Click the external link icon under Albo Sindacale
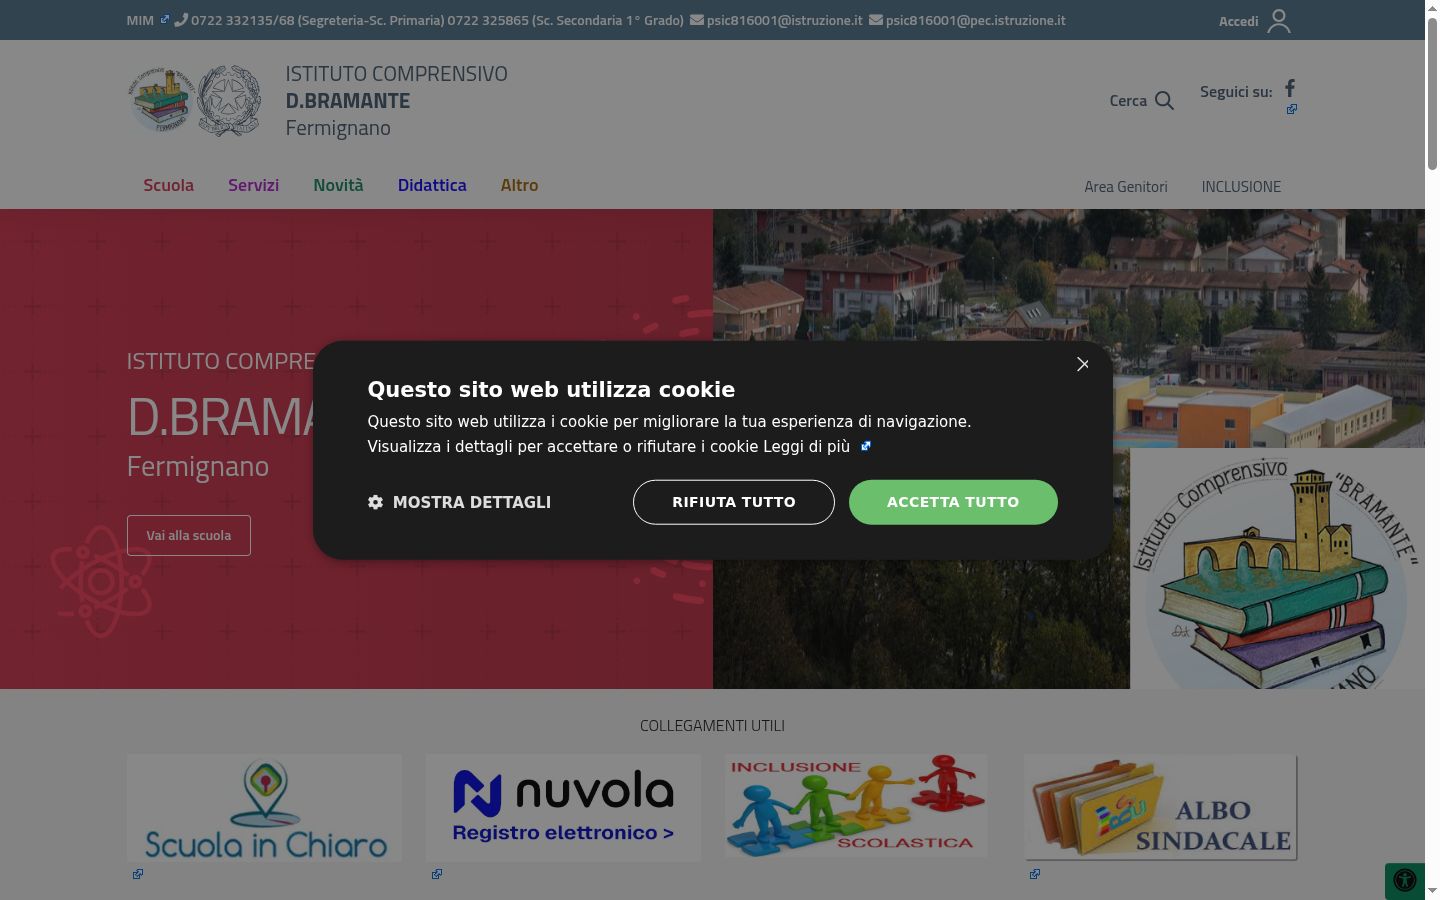1440x900 pixels. (1035, 874)
